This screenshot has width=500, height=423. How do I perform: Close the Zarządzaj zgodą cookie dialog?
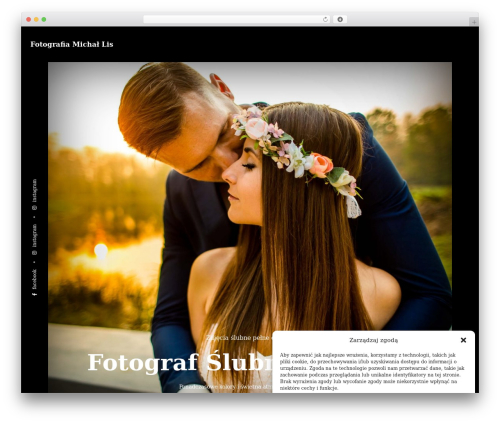pyautogui.click(x=463, y=340)
